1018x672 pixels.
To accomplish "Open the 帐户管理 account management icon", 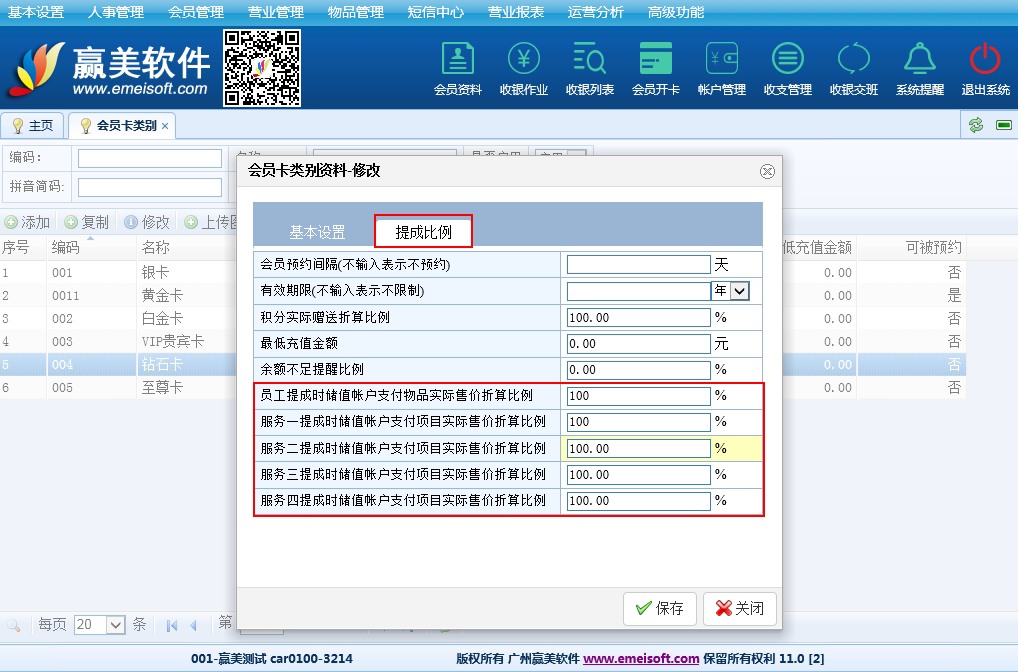I will tap(721, 60).
